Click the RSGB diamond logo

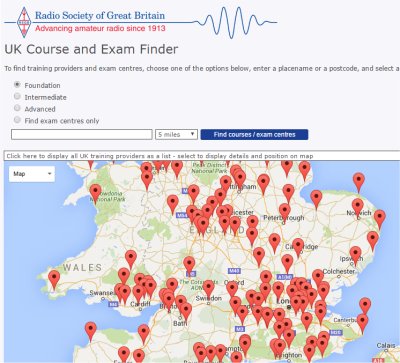24,22
